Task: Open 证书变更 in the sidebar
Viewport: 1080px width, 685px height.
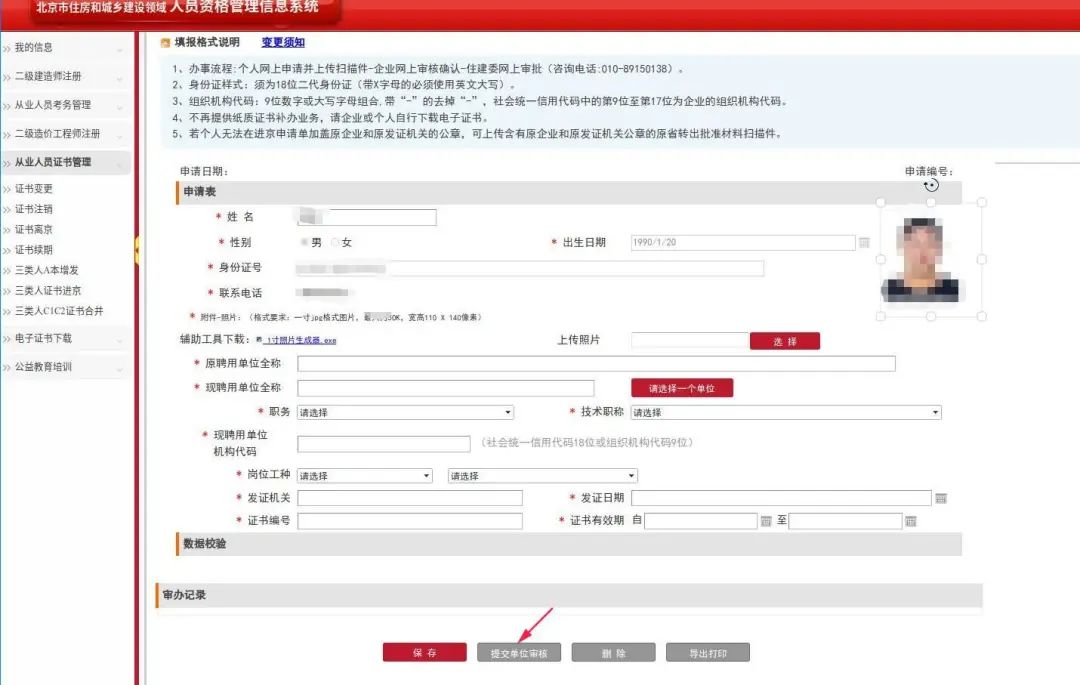Action: 34,189
